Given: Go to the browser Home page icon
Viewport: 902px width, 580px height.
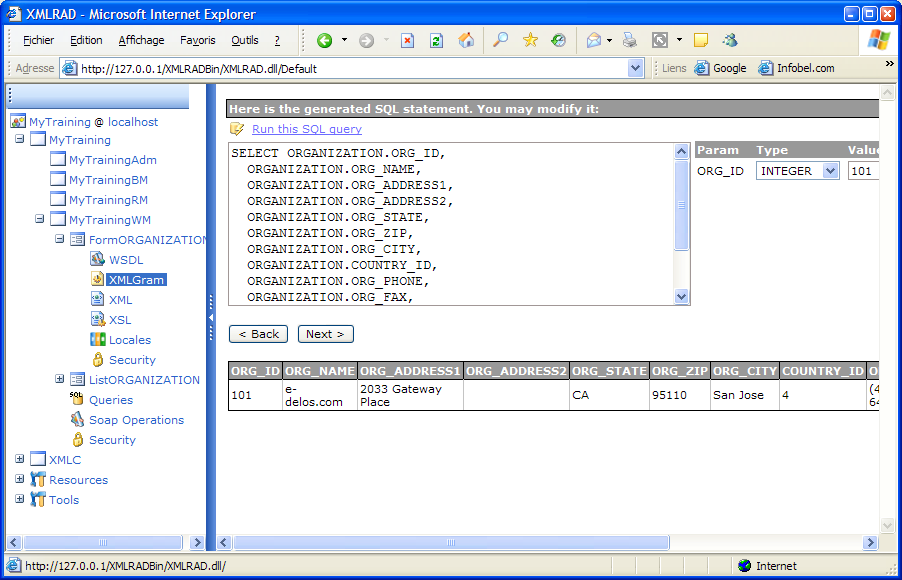Looking at the screenshot, I should (x=466, y=41).
